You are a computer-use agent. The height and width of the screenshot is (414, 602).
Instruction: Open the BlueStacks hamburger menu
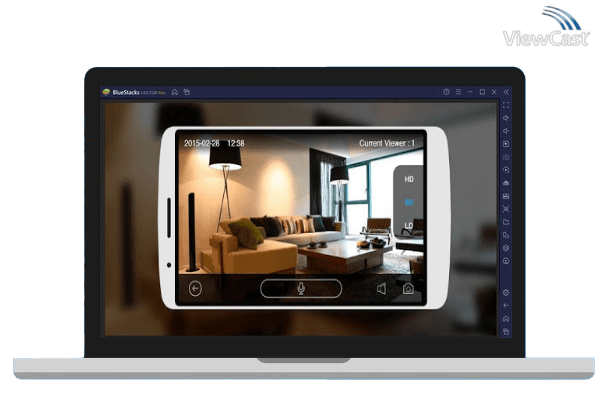[x=458, y=92]
